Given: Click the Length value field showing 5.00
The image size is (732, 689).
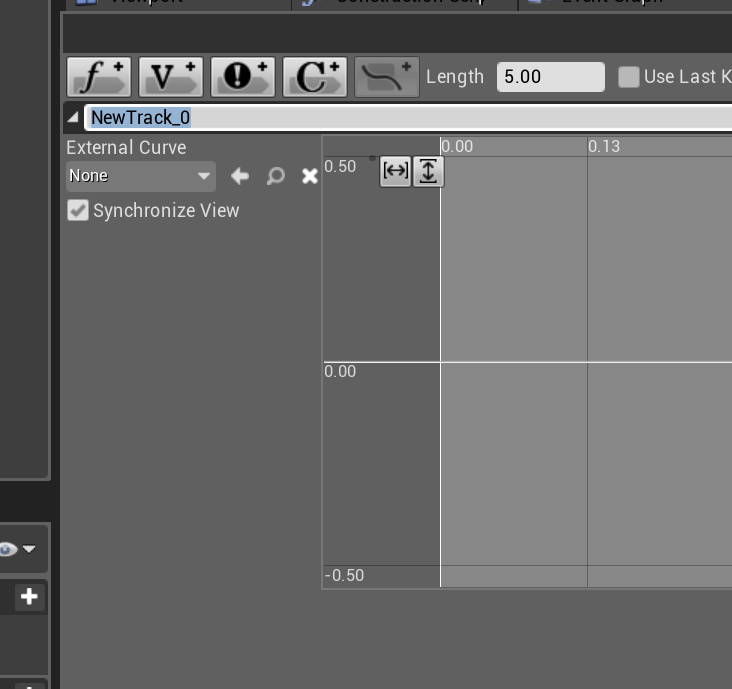Looking at the screenshot, I should (x=550, y=77).
